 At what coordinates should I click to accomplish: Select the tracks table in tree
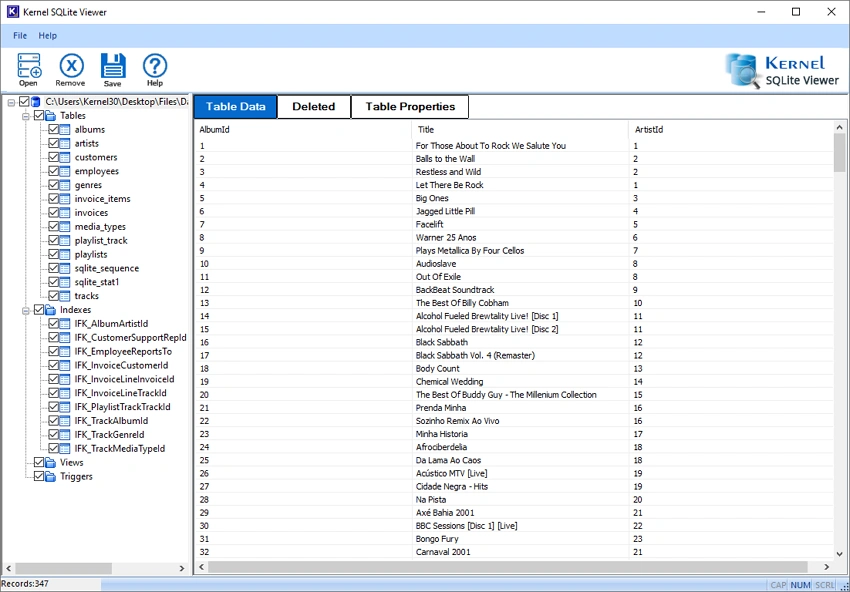click(x=87, y=296)
